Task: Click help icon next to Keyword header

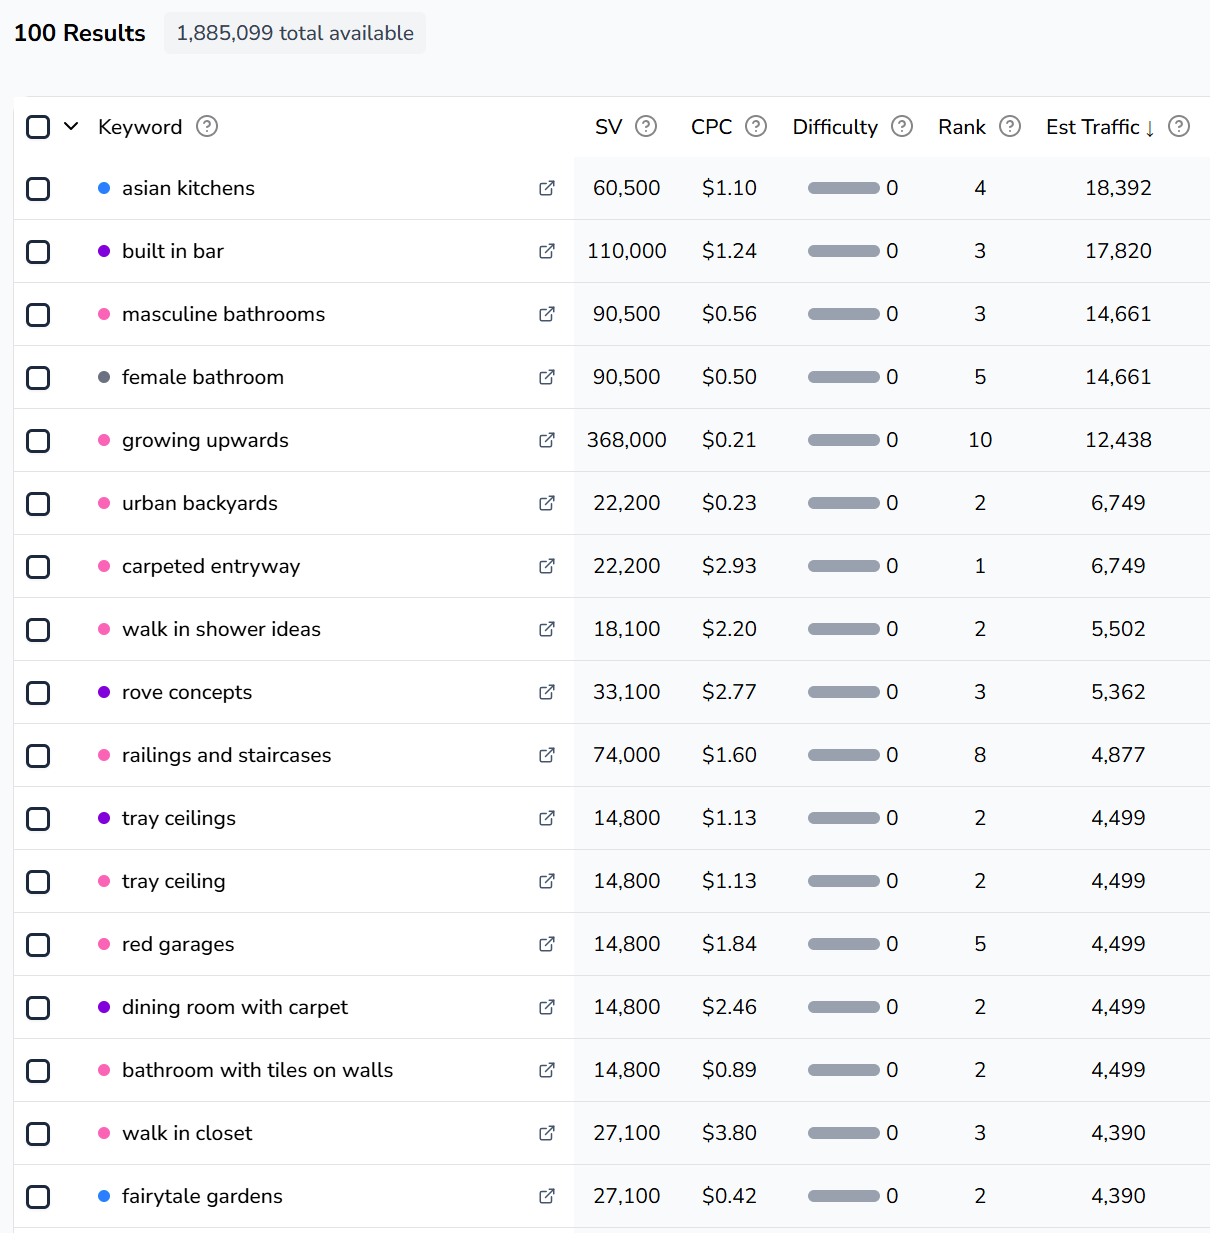Action: [x=207, y=126]
